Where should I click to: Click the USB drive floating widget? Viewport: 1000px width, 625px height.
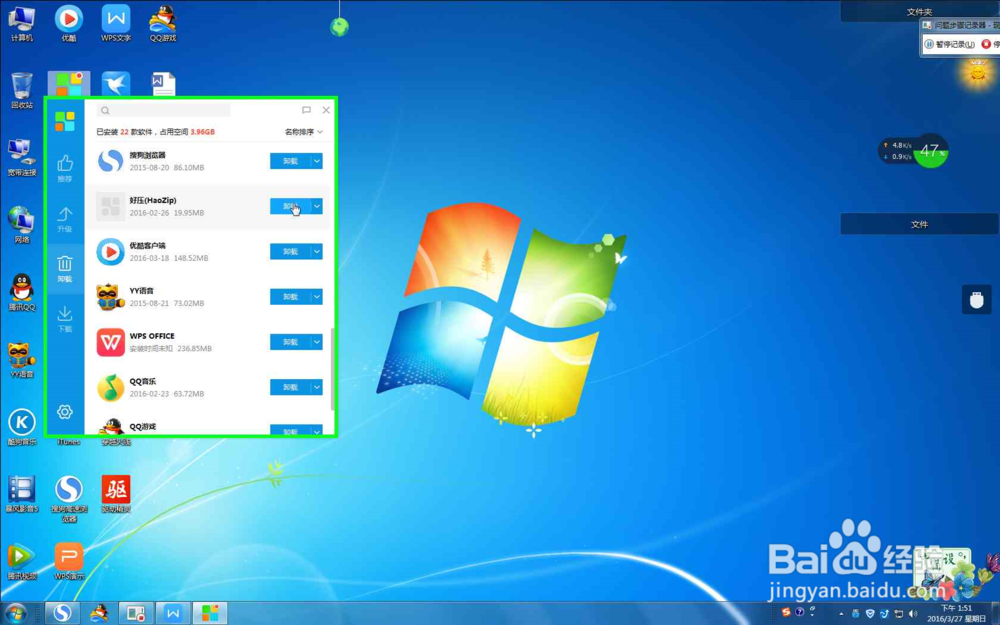click(976, 300)
